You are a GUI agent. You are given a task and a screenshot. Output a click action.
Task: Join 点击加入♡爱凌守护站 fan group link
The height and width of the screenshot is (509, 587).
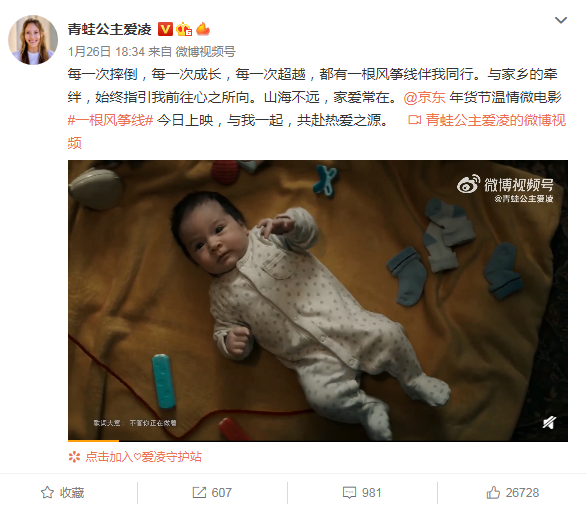pyautogui.click(x=143, y=457)
